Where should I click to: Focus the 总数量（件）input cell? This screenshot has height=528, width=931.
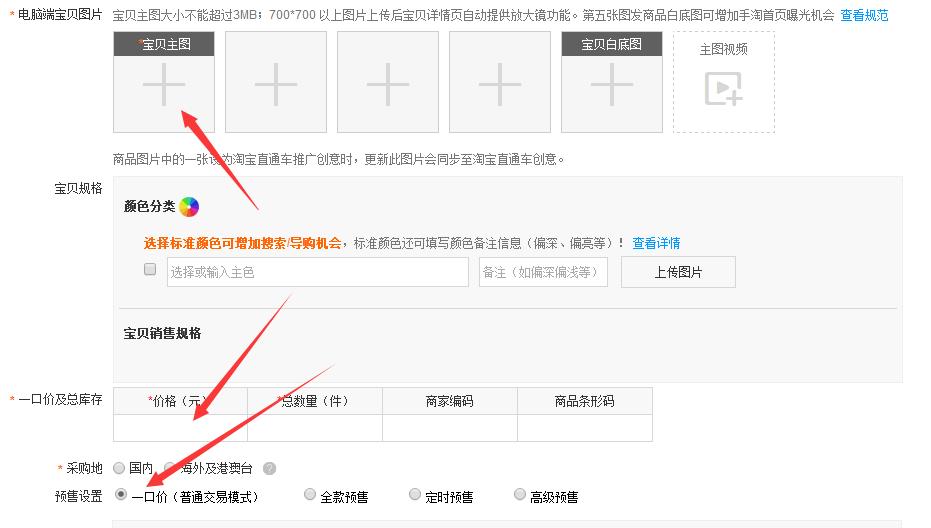tap(315, 428)
